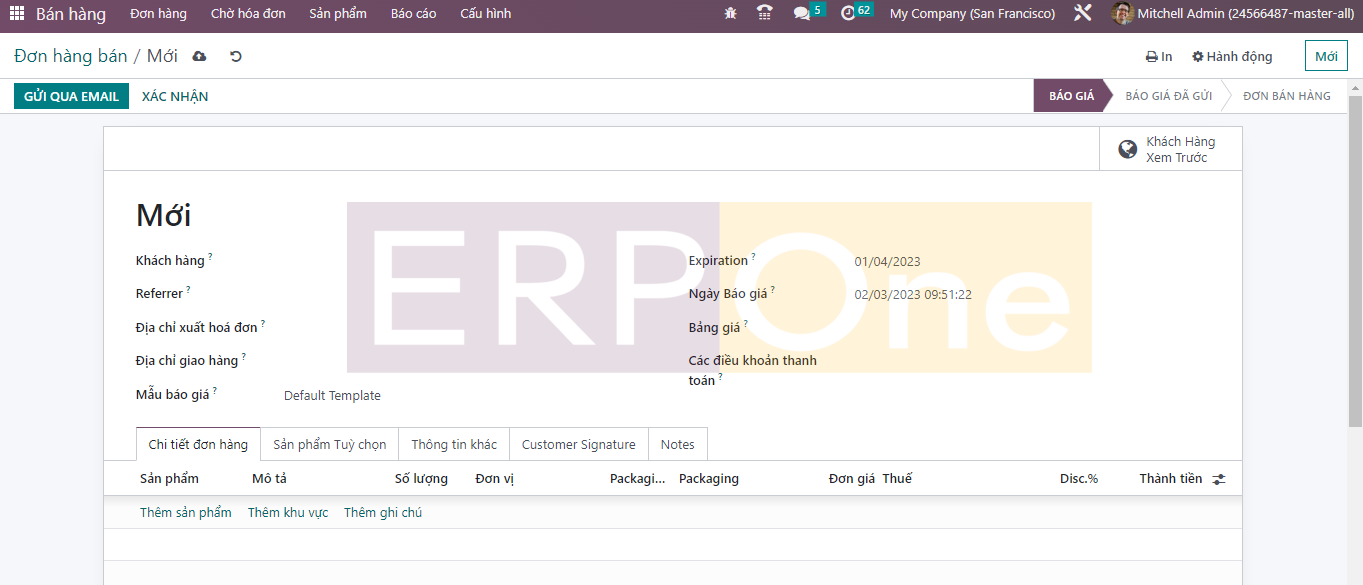
Task: Open the chat messages icon
Action: [x=802, y=14]
